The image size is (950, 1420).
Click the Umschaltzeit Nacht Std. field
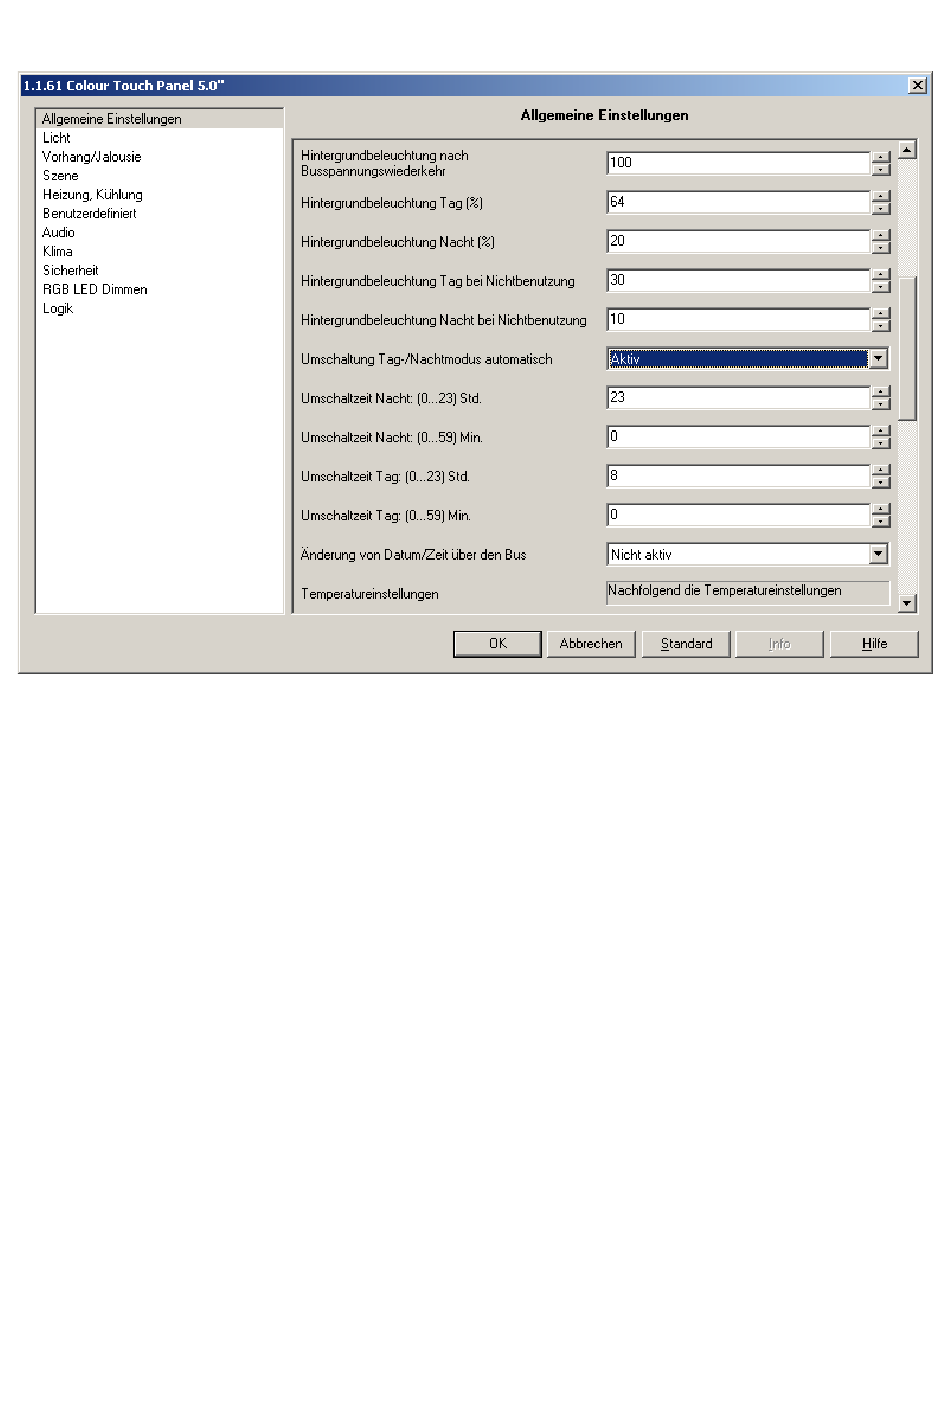click(x=738, y=397)
